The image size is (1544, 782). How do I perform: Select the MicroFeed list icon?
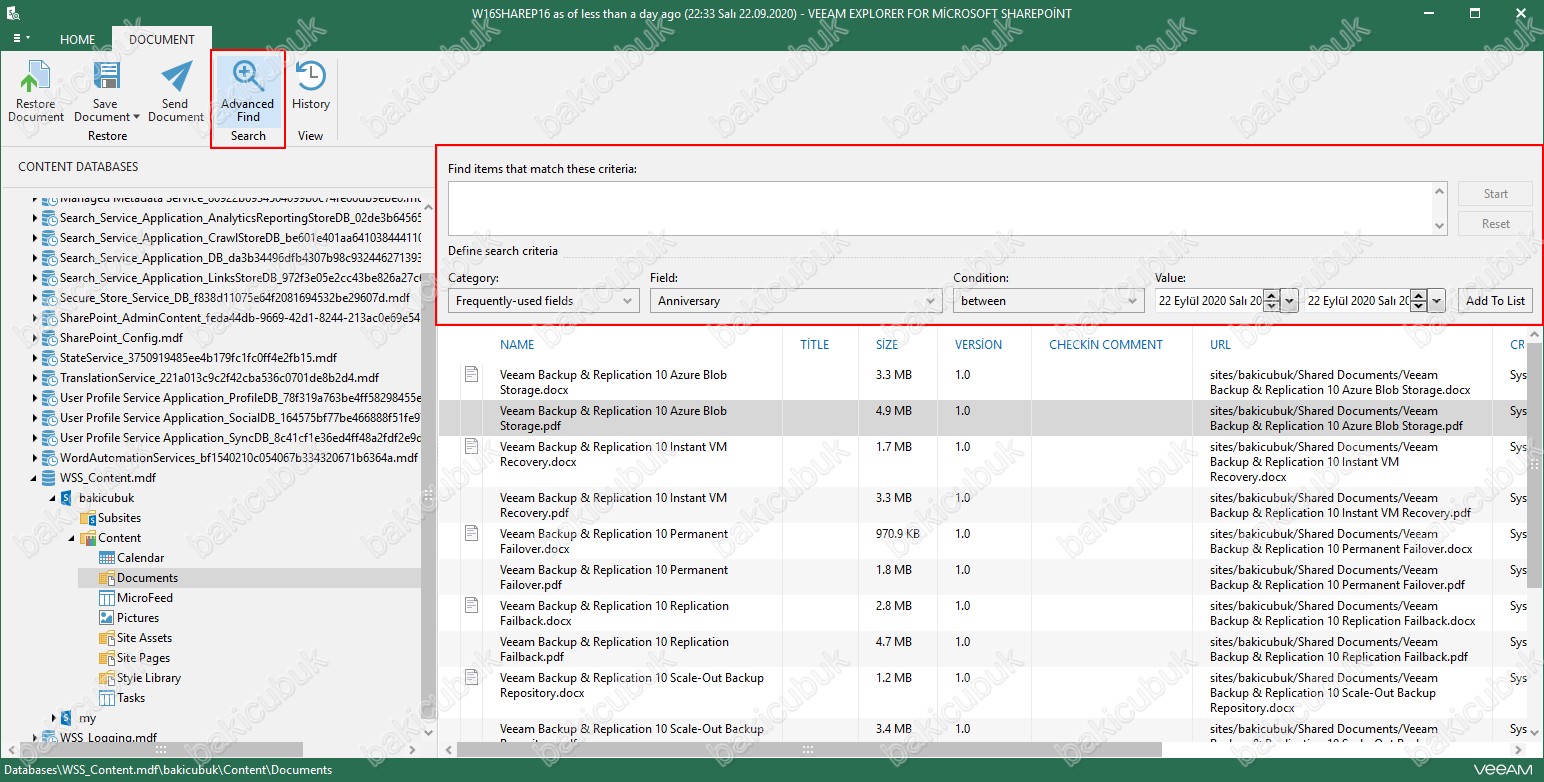coord(107,598)
